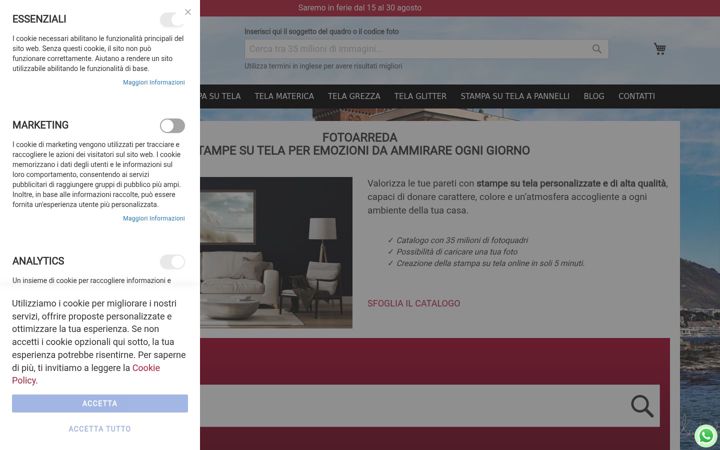
Task: Open the WhatsApp chat icon
Action: coord(706,436)
